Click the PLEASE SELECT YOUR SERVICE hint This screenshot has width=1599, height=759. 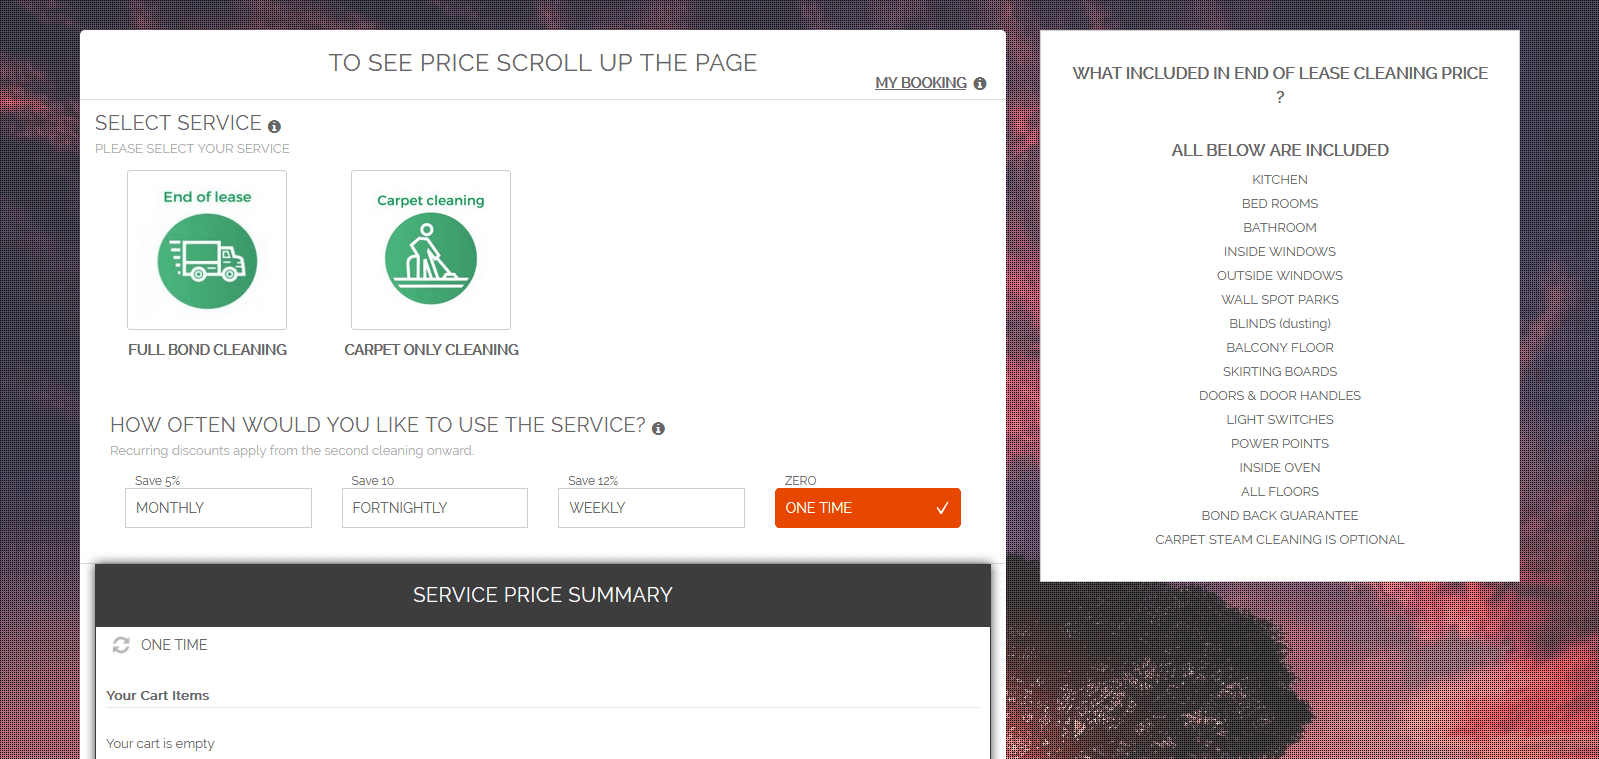click(x=192, y=149)
